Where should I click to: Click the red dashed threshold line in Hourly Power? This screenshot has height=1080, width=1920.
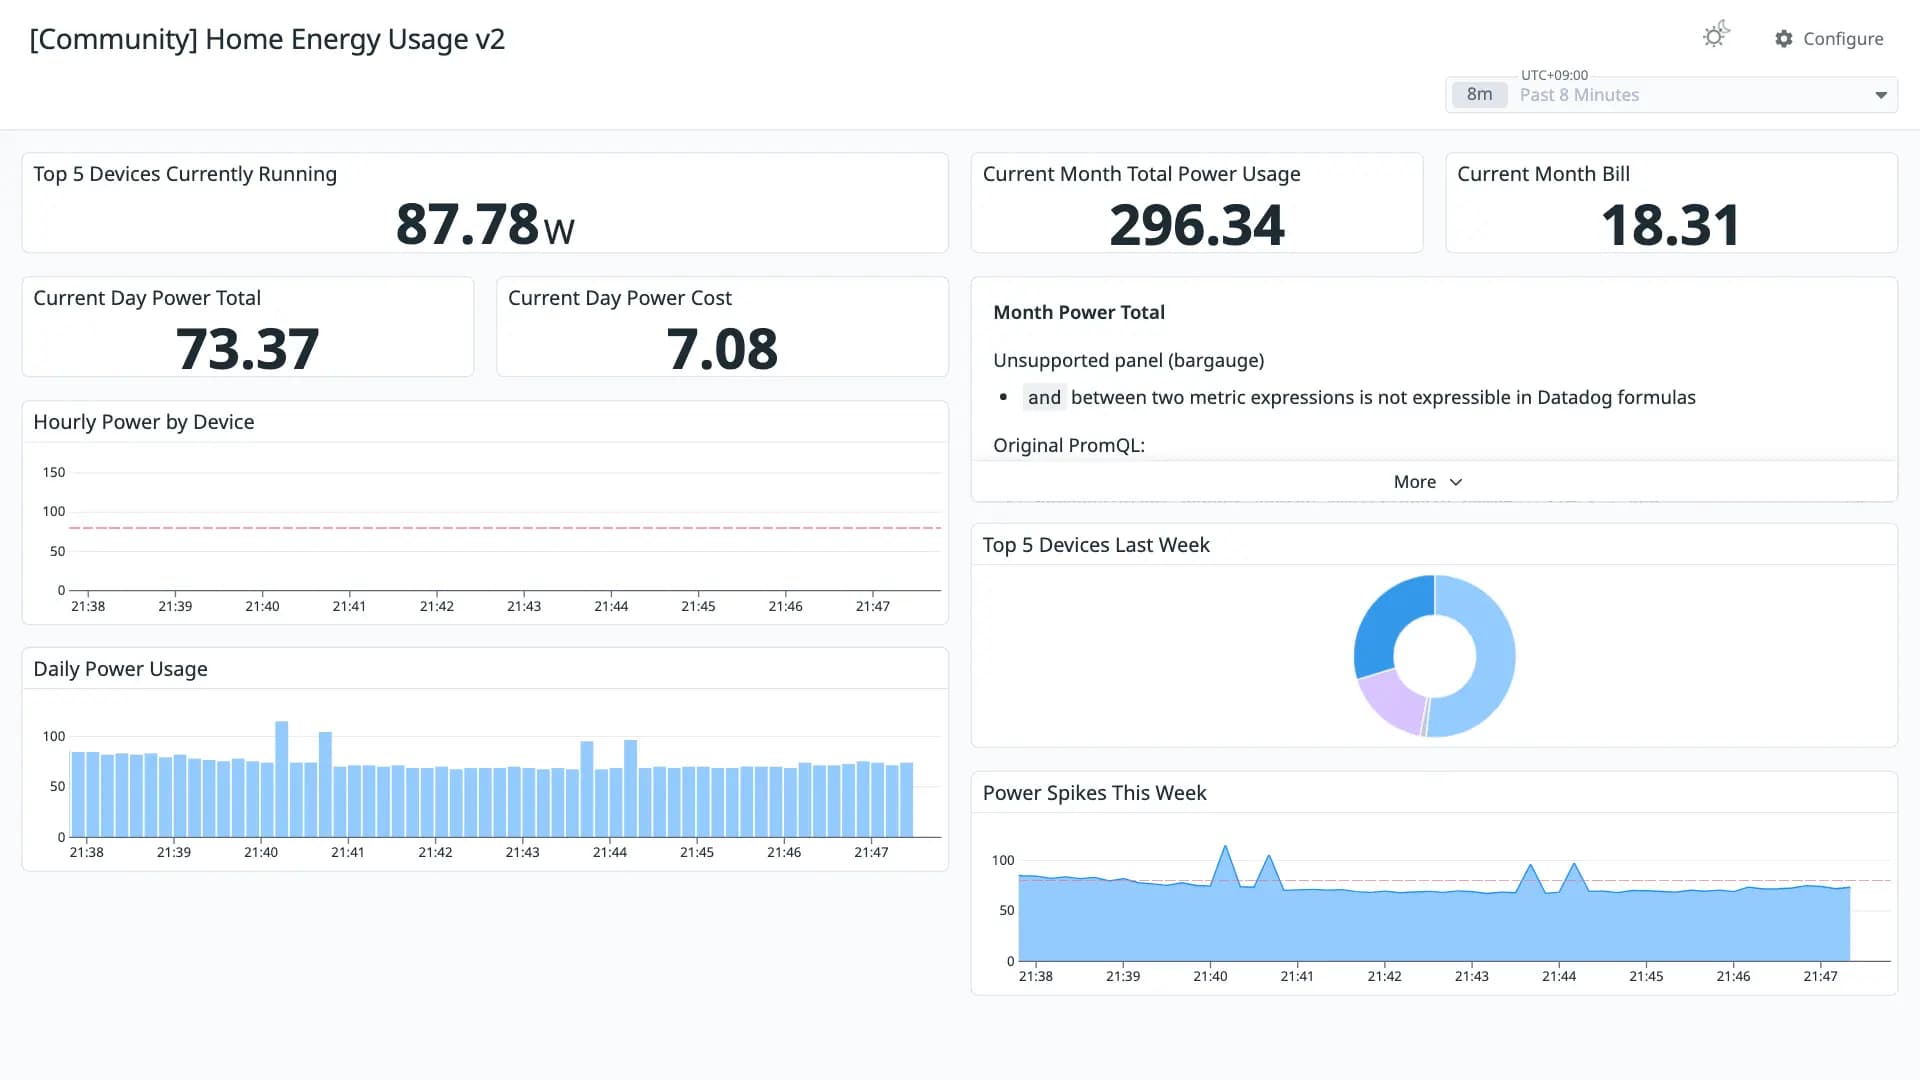tap(505, 527)
